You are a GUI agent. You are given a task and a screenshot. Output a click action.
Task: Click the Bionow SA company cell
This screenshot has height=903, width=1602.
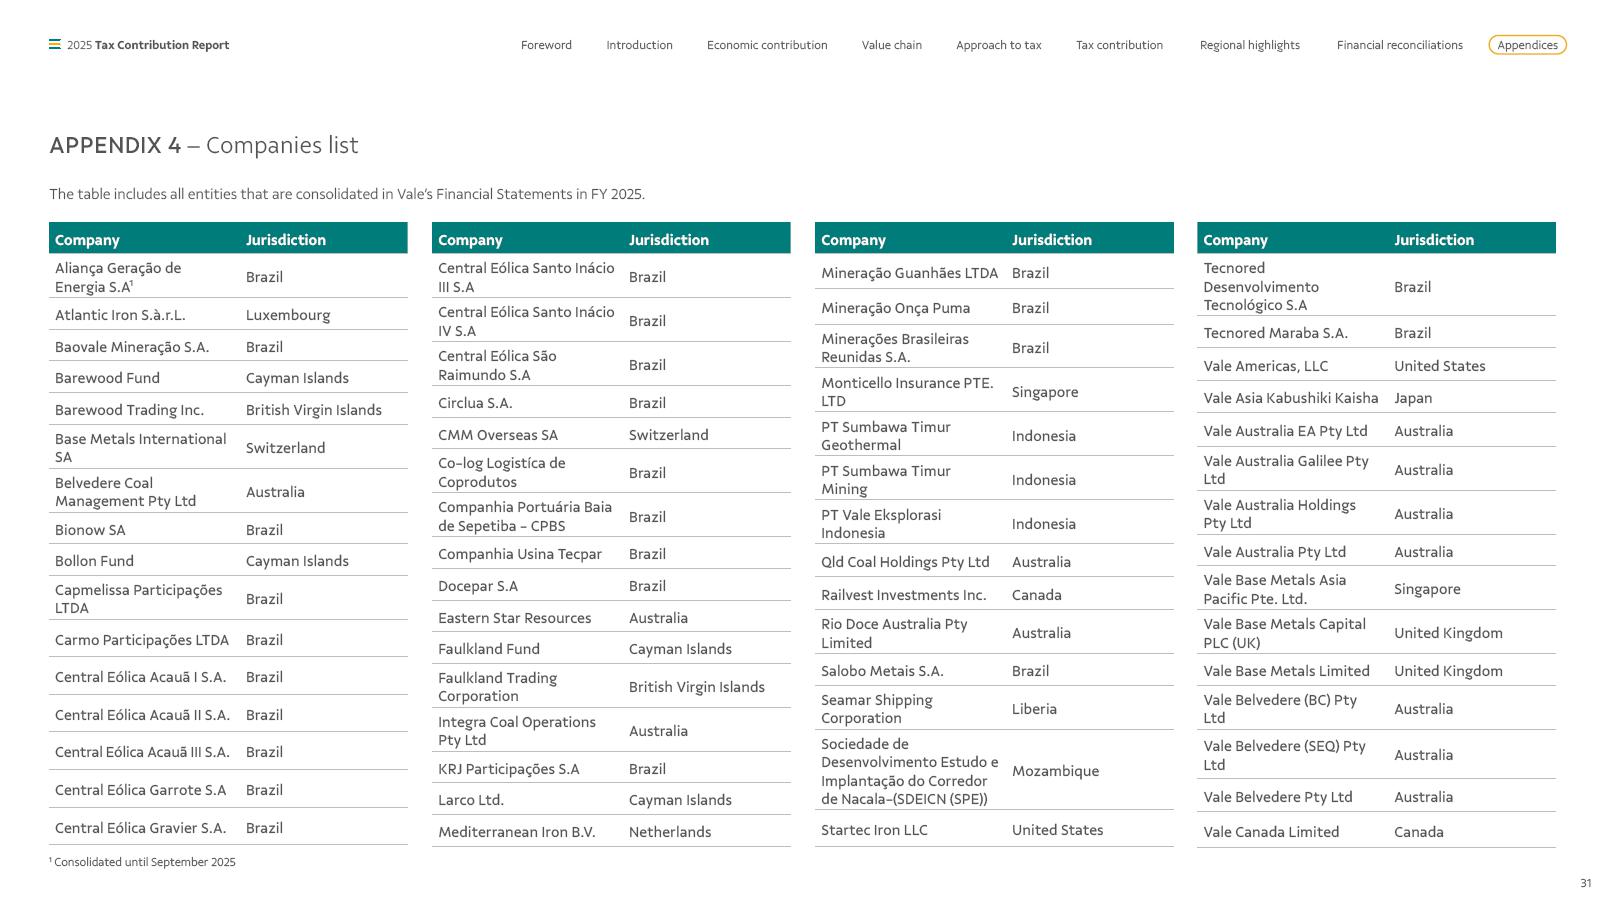[x=90, y=530]
